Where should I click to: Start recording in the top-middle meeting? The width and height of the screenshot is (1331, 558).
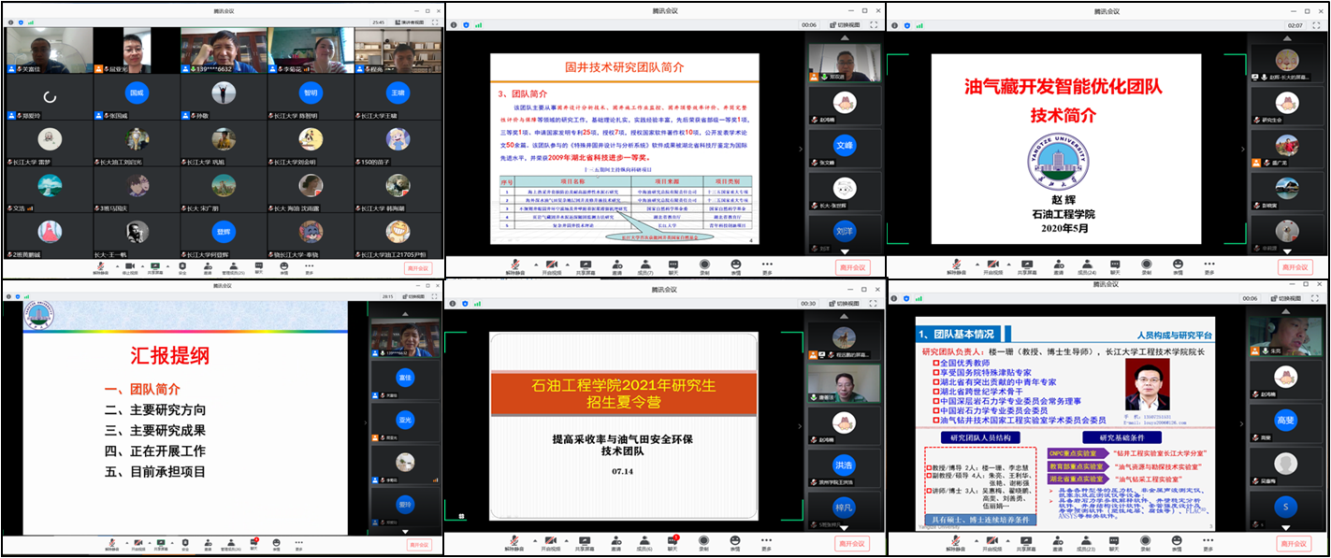(x=705, y=265)
